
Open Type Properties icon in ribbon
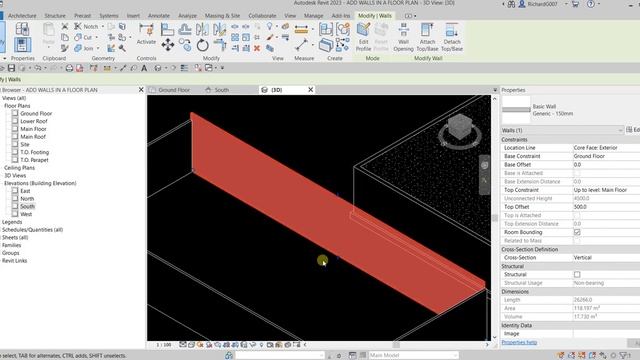[x=22, y=28]
